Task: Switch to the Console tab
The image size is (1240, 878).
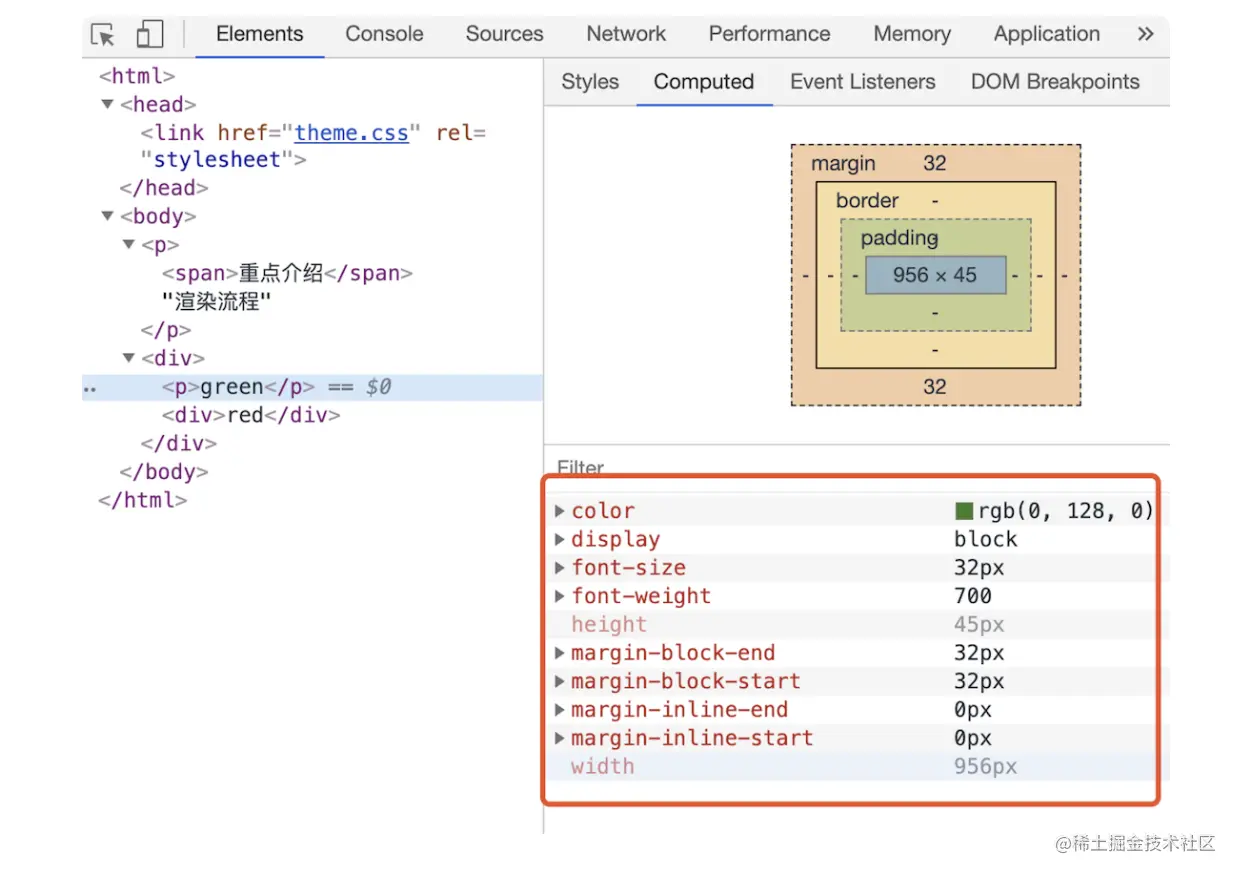Action: pyautogui.click(x=384, y=34)
